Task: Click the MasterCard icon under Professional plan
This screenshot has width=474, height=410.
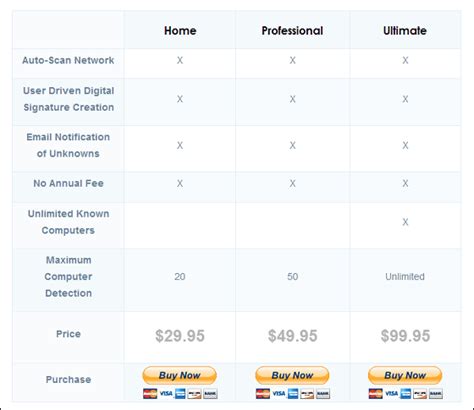Action: pyautogui.click(x=263, y=394)
